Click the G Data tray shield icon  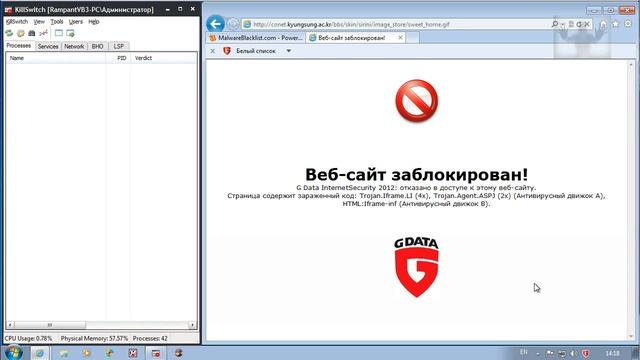tap(586, 353)
